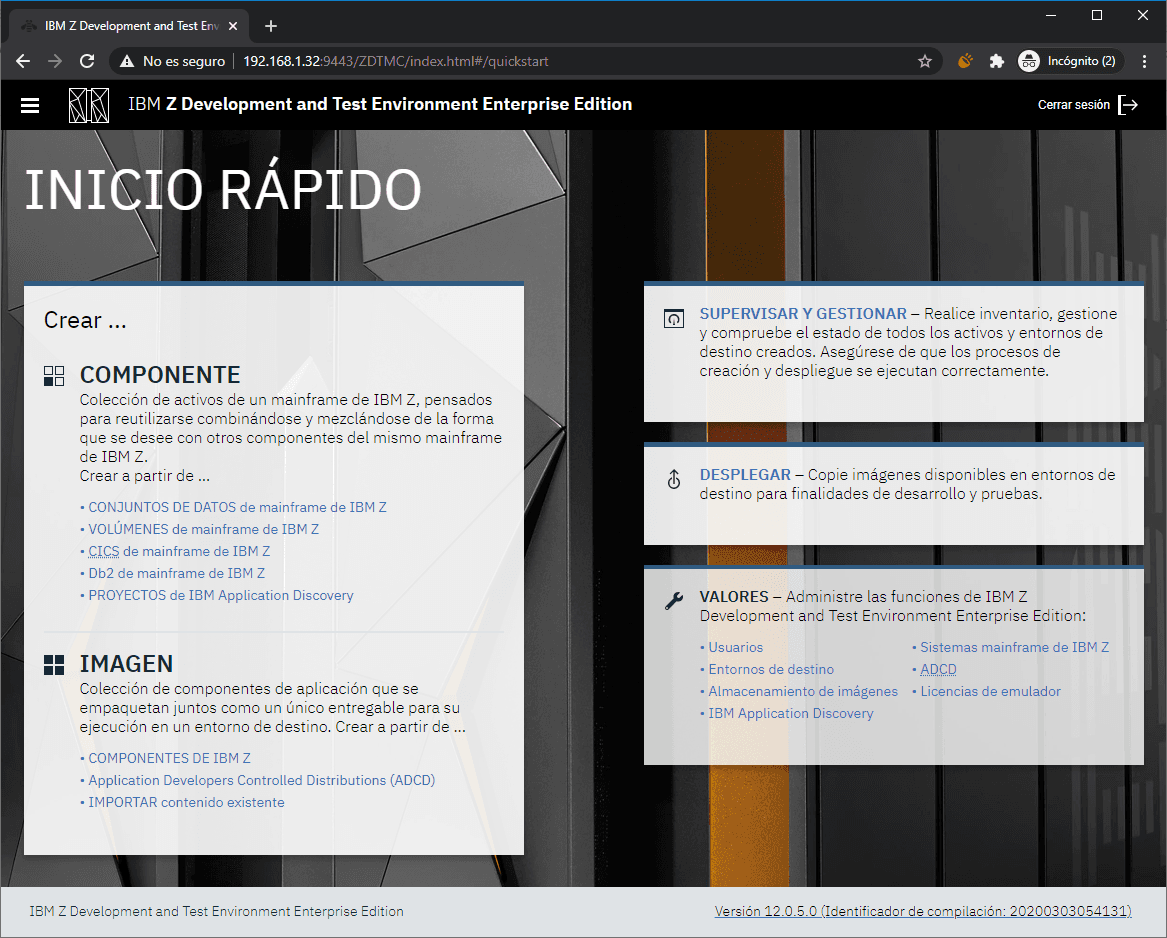Create image from COMPONENTES DE IBM Z
The image size is (1167, 938).
point(169,758)
